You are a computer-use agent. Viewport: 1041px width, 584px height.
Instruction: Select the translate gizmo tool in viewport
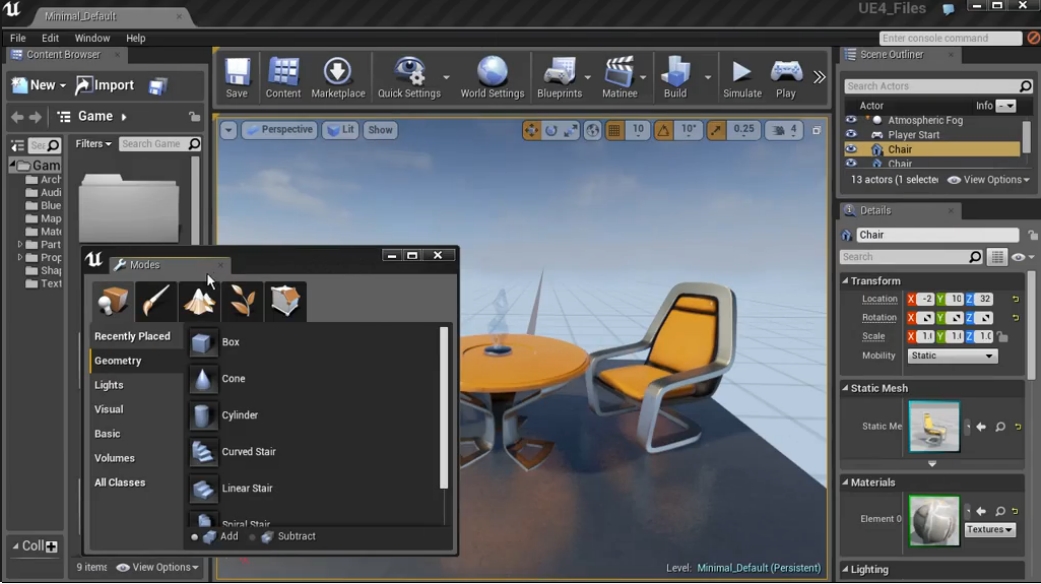click(531, 131)
